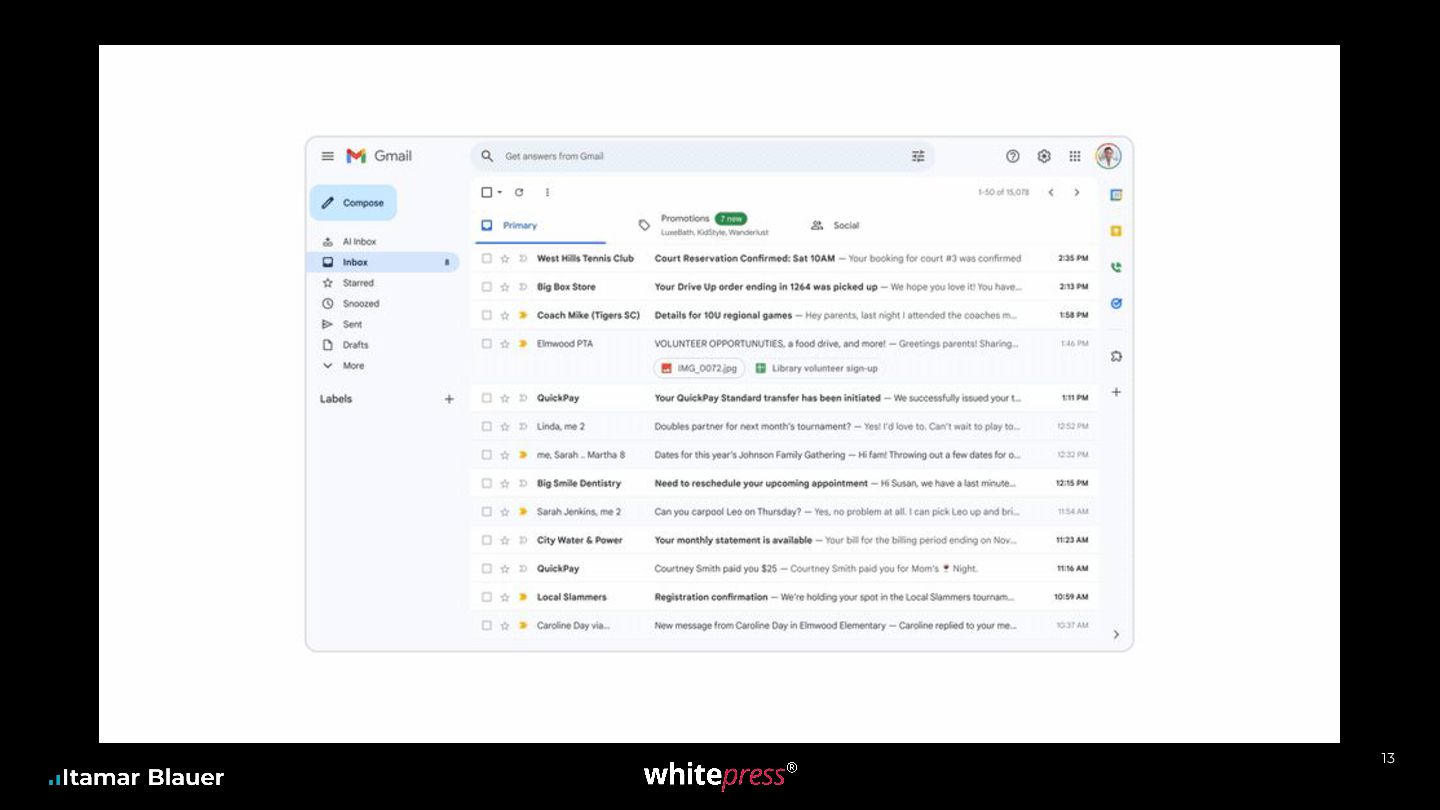This screenshot has width=1440, height=810.
Task: Click the Compose button
Action: 353,203
